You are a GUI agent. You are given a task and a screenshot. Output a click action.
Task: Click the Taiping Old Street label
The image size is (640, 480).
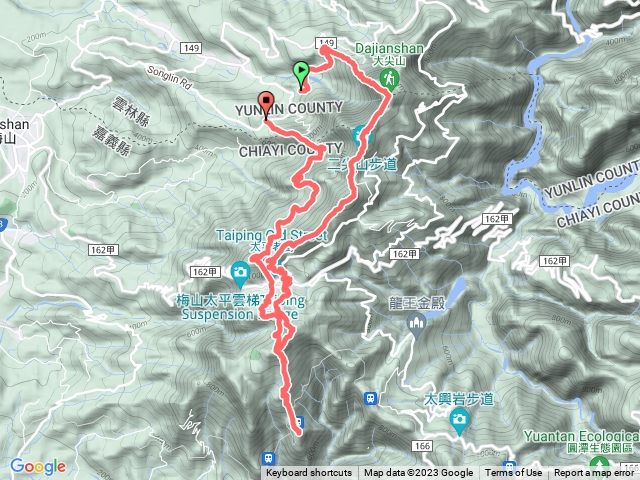272,236
